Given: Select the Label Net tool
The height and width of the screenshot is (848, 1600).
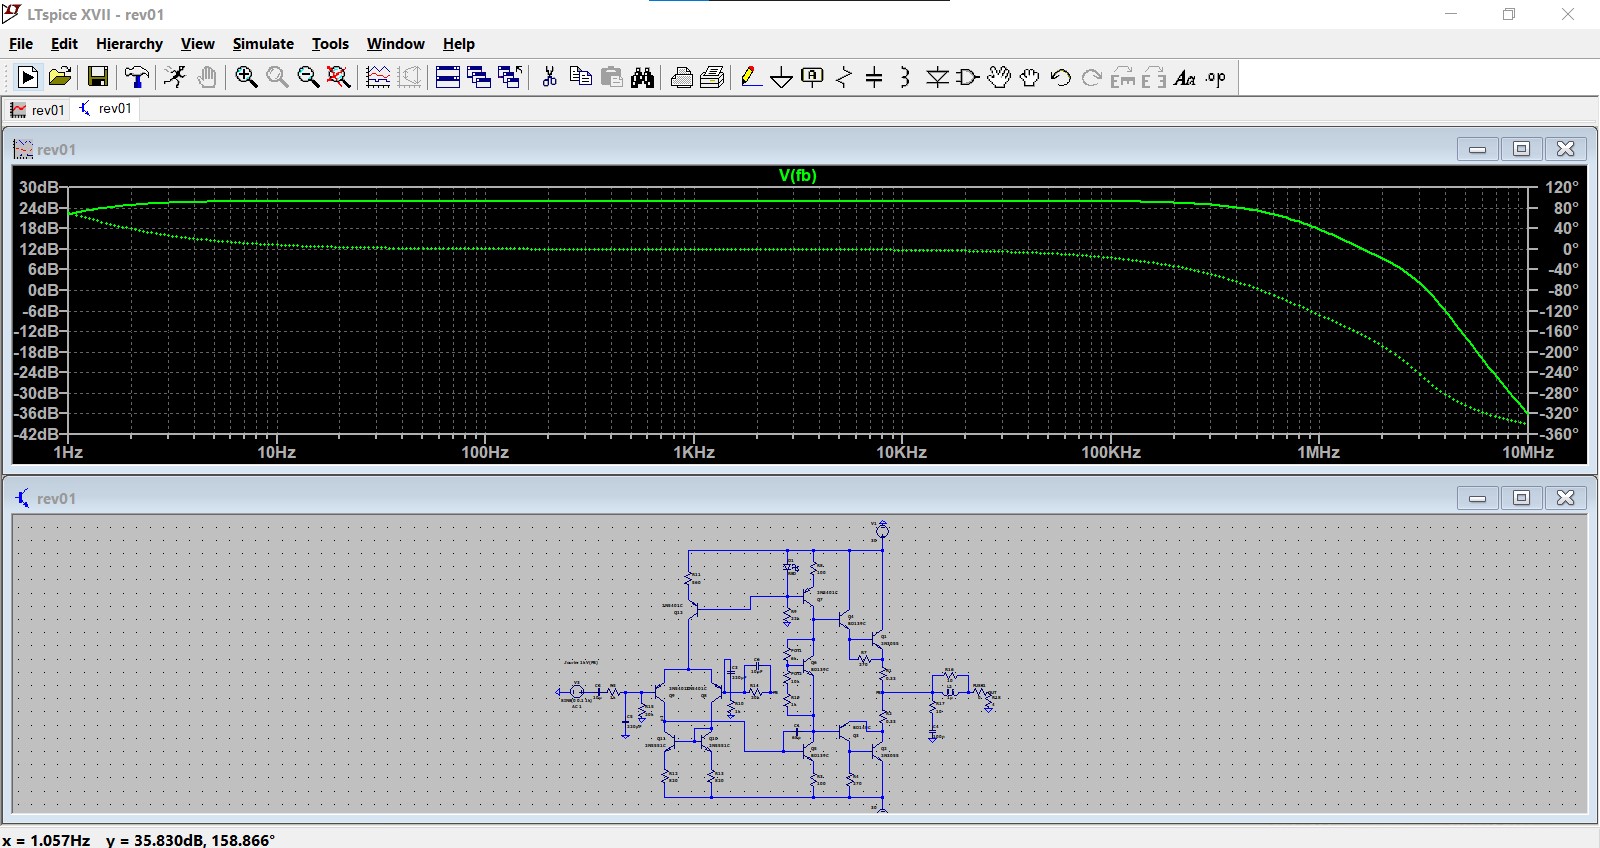Looking at the screenshot, I should 813,77.
